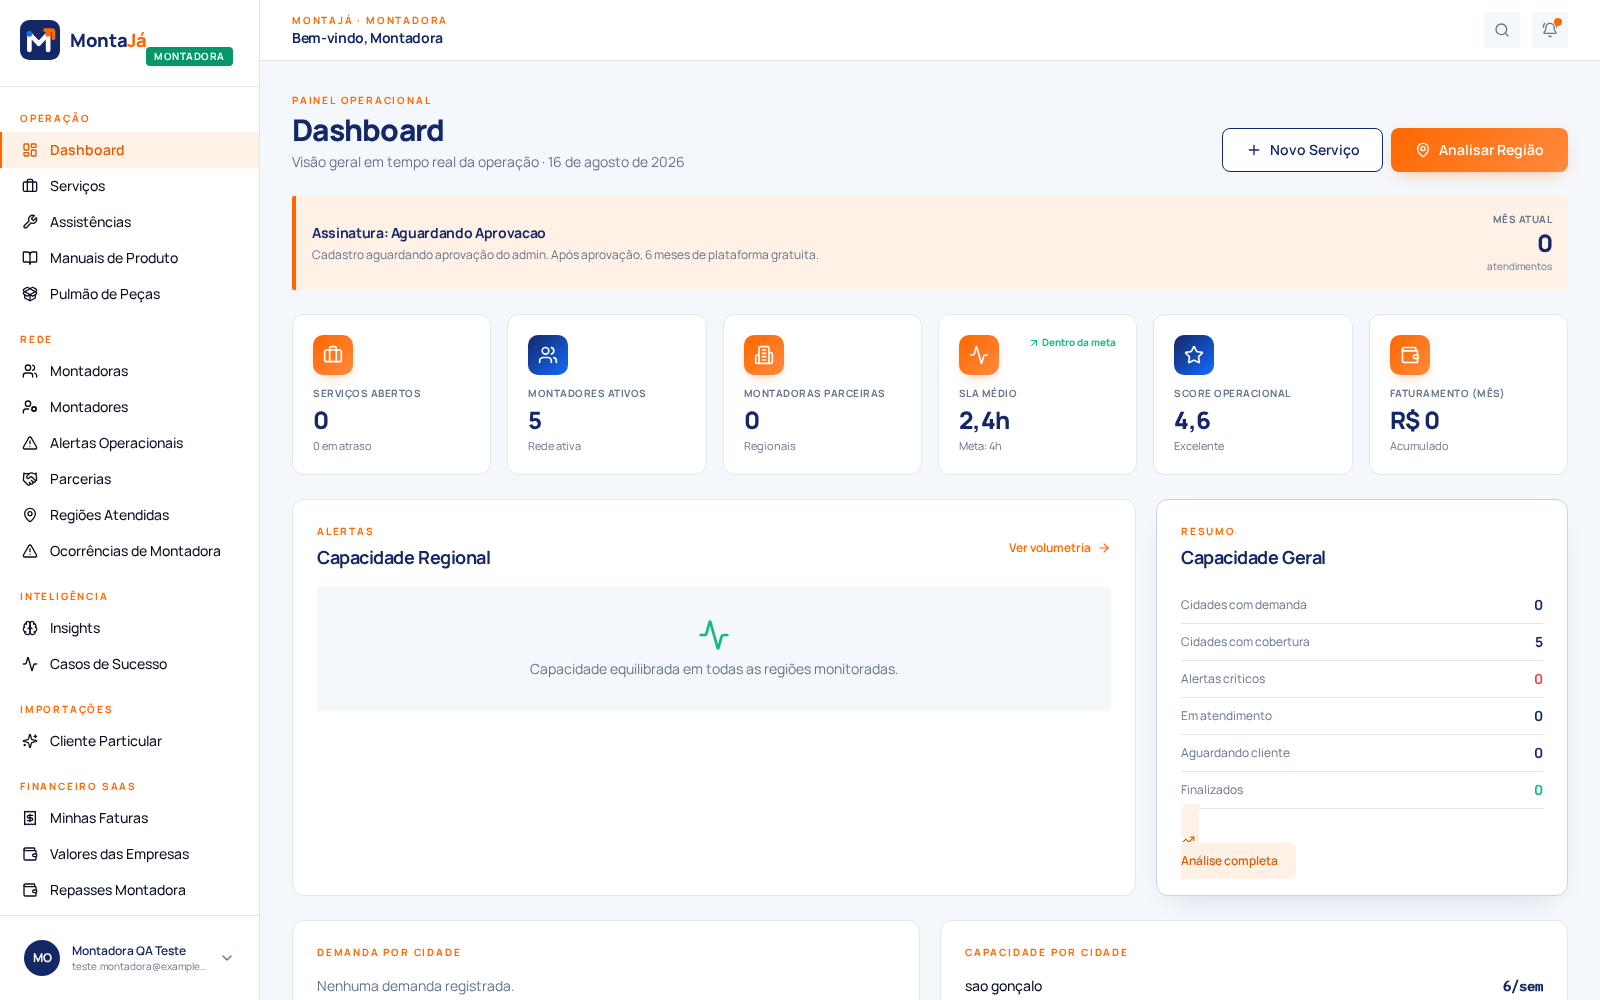Click the Montadoras Parceiras building icon

point(764,355)
